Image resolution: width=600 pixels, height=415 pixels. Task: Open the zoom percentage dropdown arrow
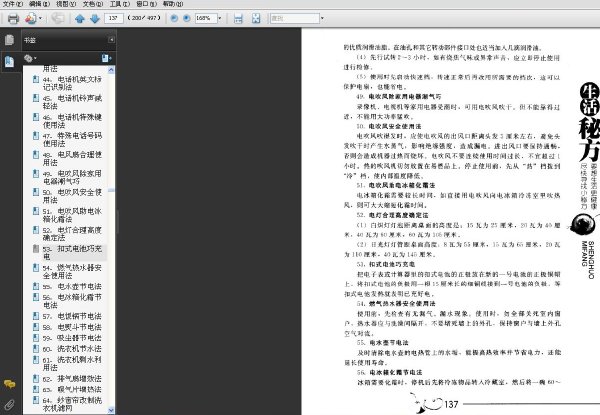[220, 18]
